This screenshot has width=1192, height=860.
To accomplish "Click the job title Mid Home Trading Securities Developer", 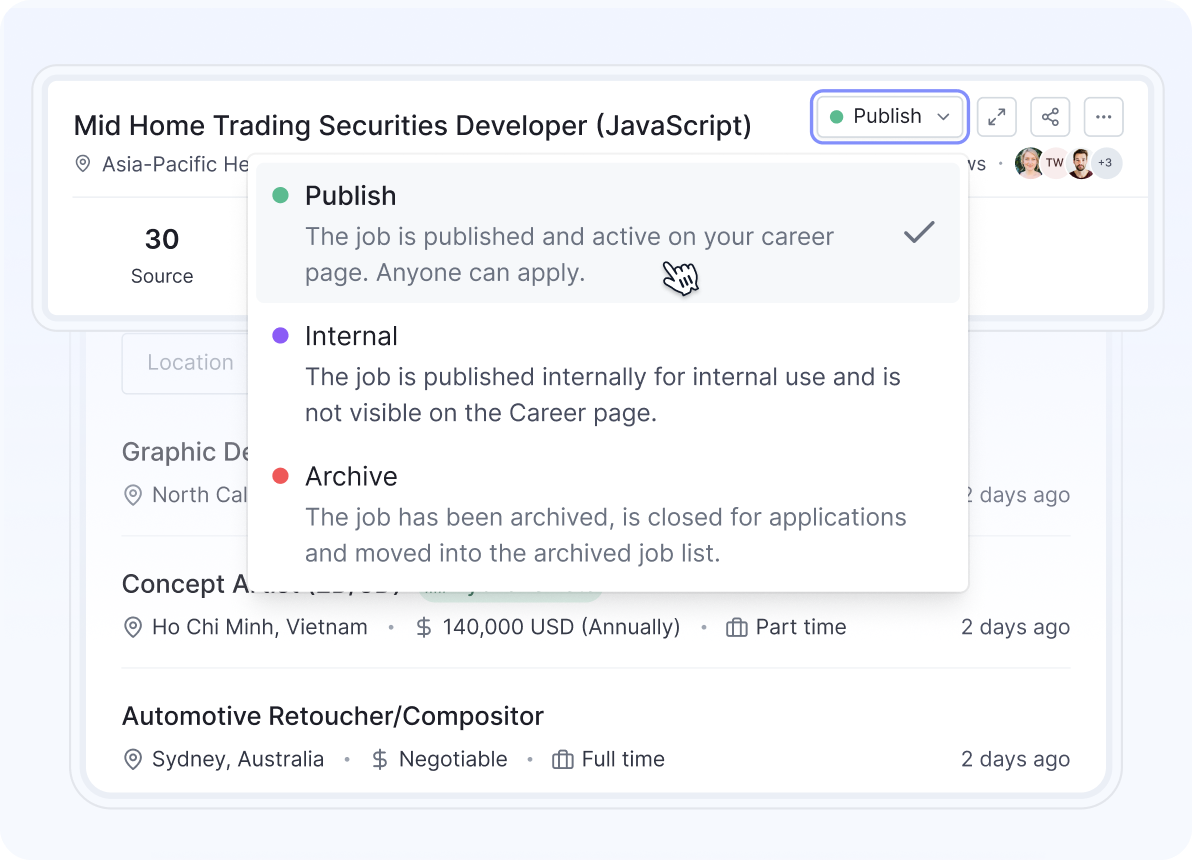I will pos(412,125).
